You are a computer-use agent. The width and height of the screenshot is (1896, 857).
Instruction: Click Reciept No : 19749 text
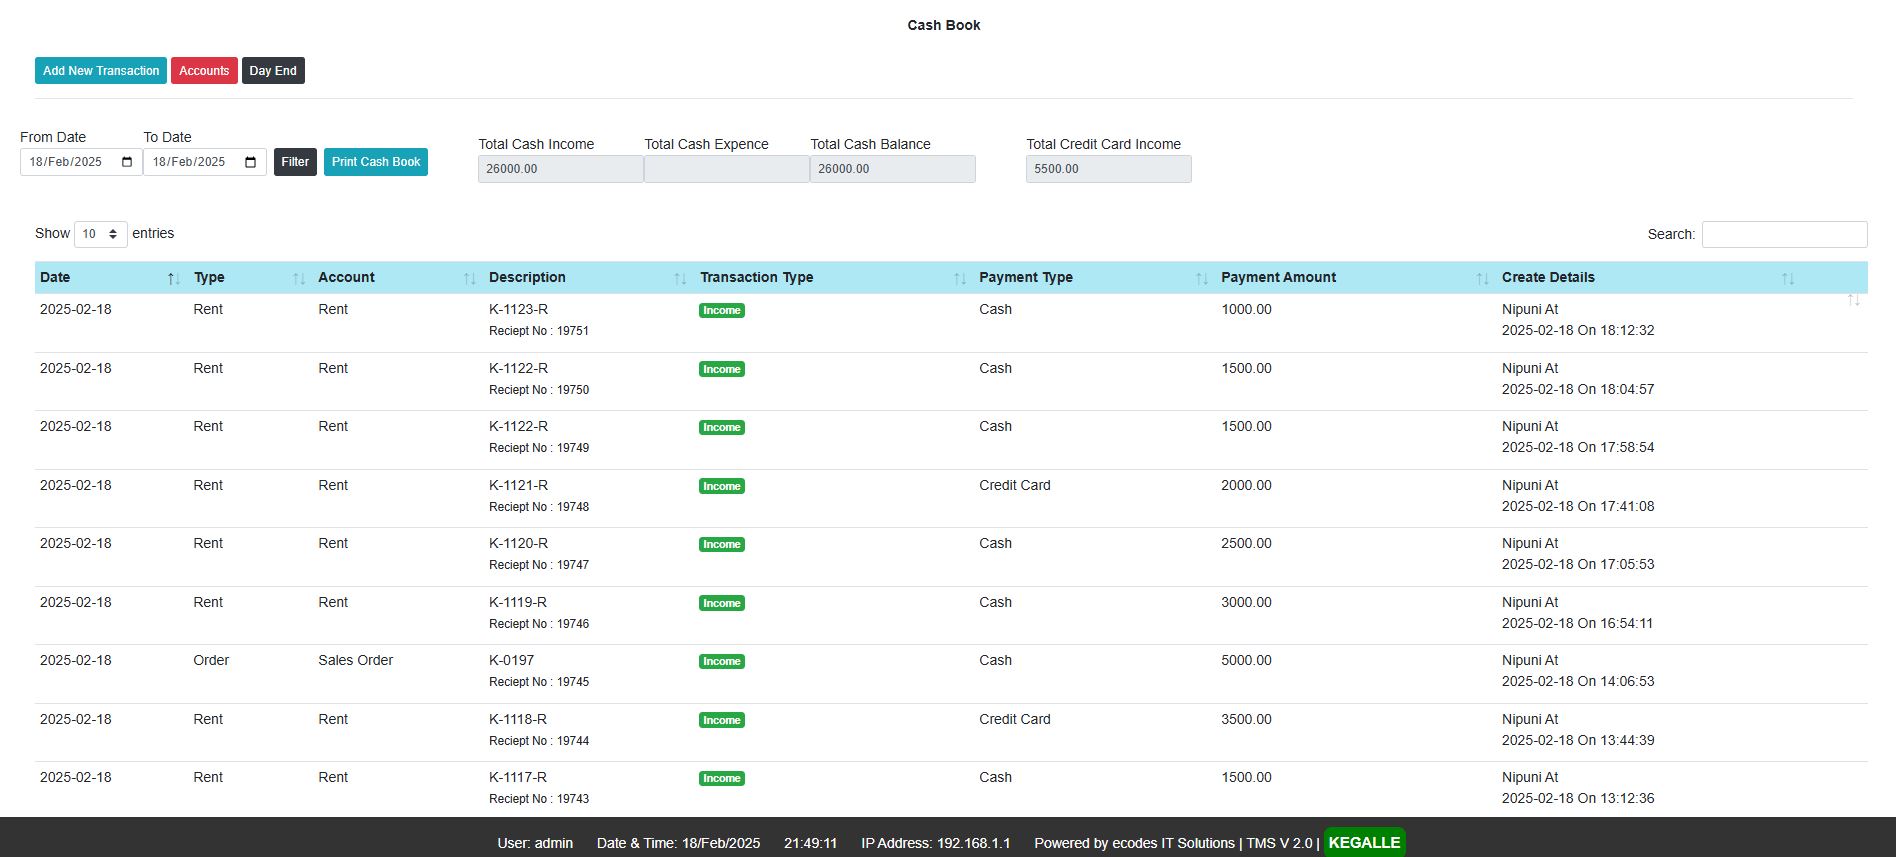pyautogui.click(x=539, y=448)
